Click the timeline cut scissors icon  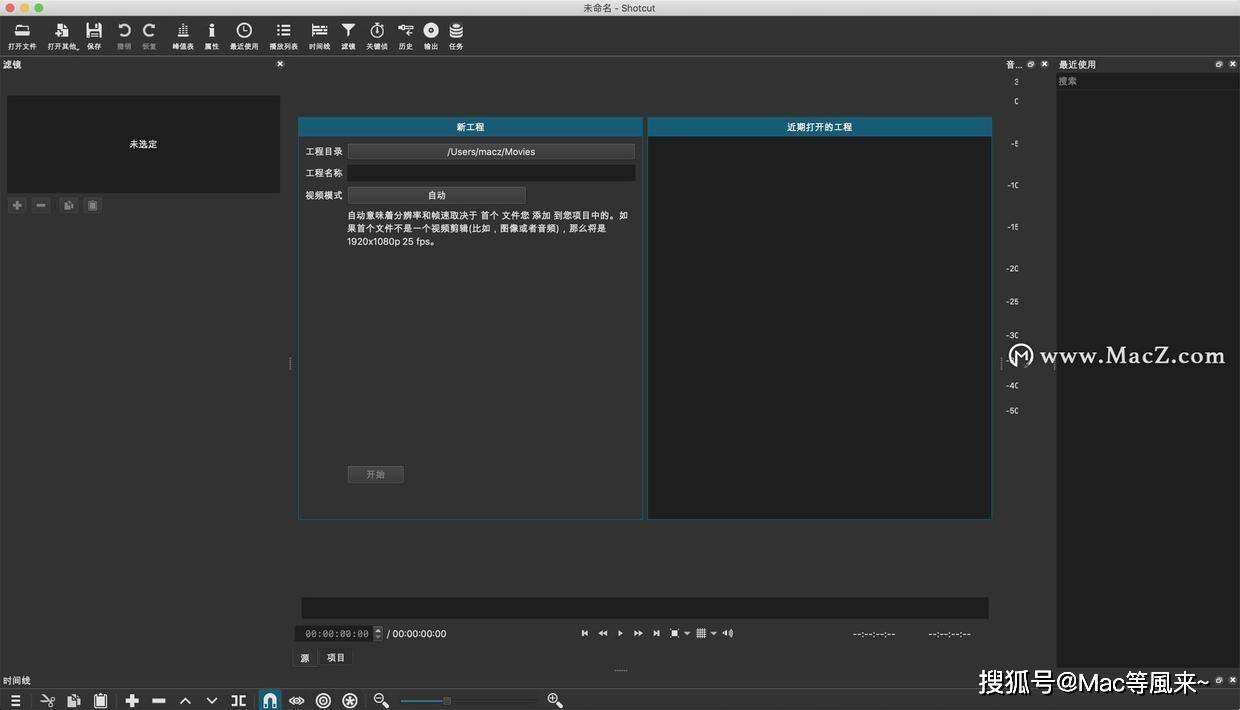click(47, 701)
